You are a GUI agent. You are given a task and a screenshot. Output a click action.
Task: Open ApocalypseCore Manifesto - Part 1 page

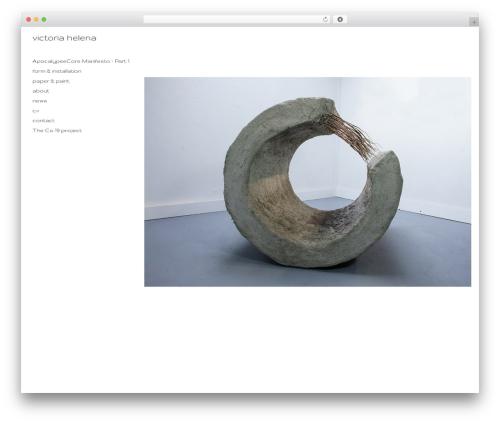tap(81, 61)
